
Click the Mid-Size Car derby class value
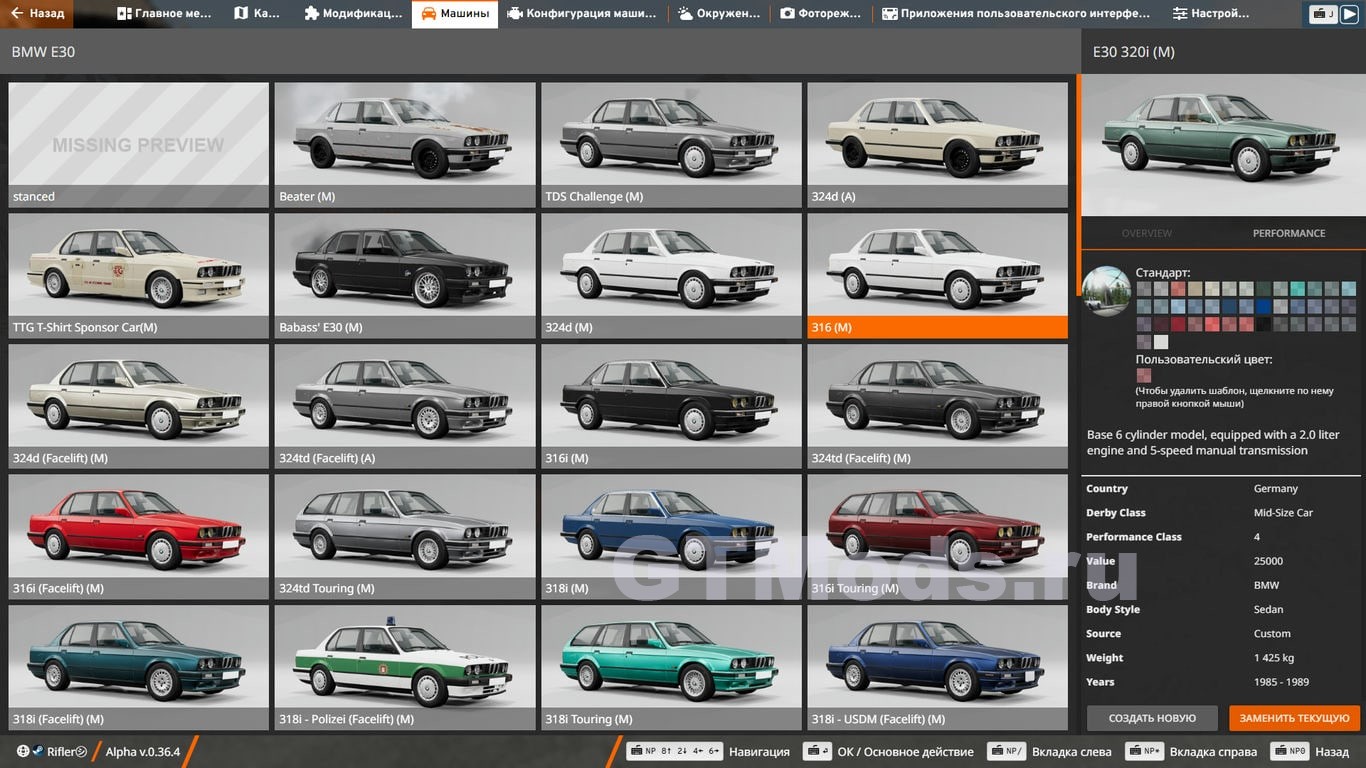1283,512
